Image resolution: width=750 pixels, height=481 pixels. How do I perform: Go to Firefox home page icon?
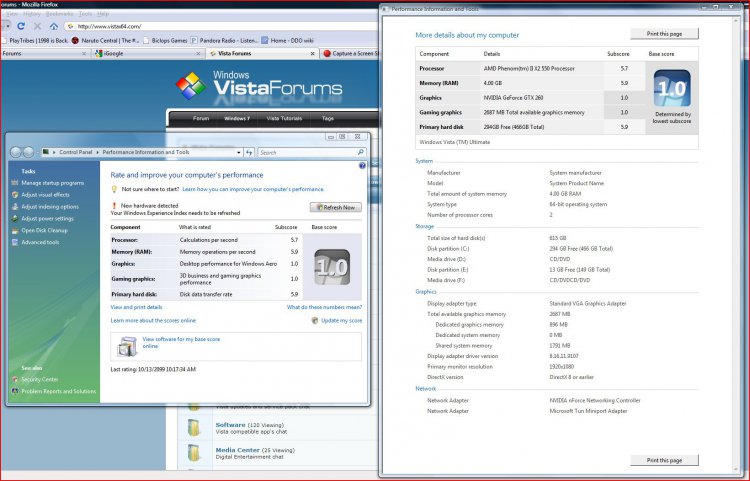(54, 26)
